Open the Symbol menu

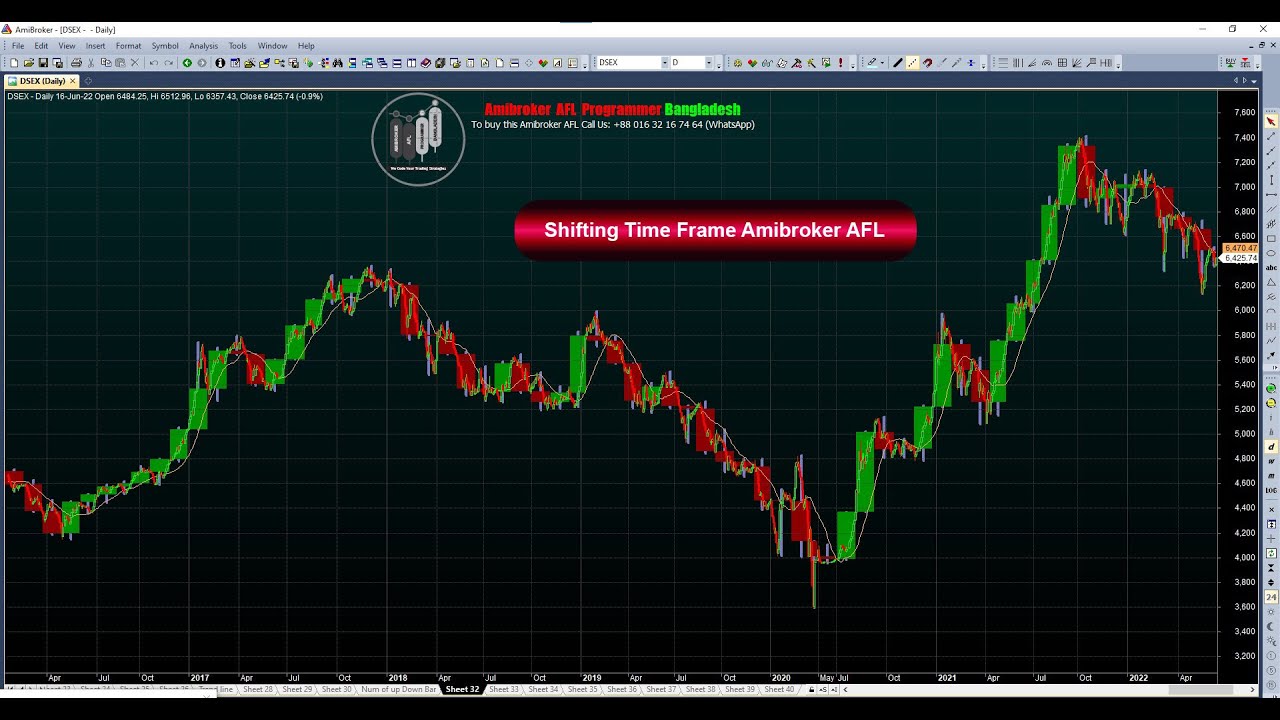[x=165, y=46]
